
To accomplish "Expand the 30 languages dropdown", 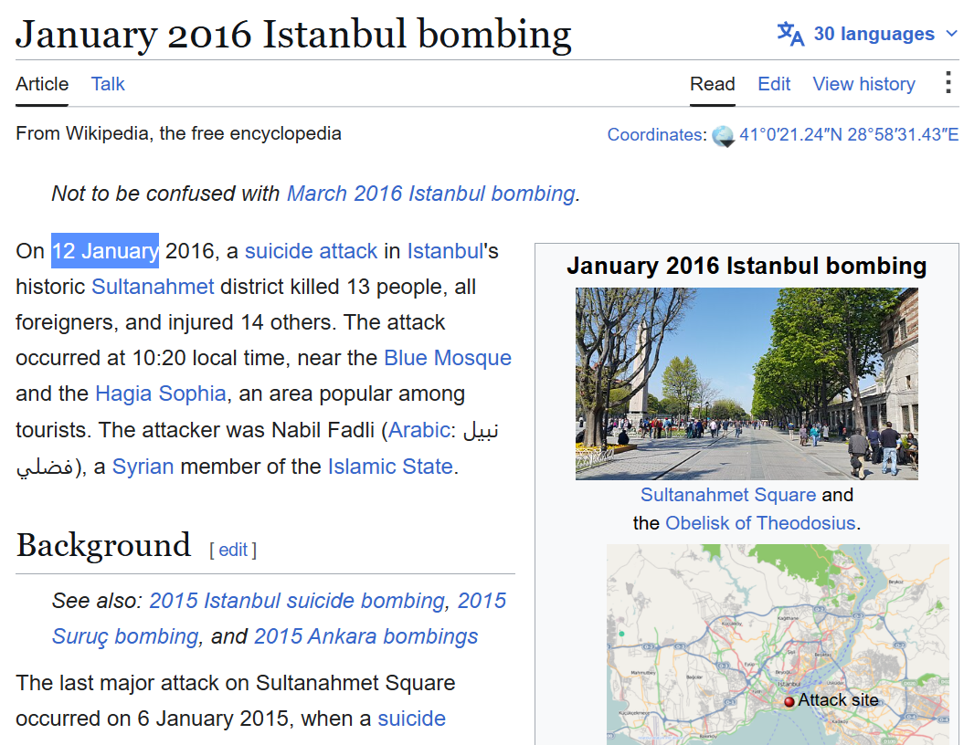I will tap(868, 34).
